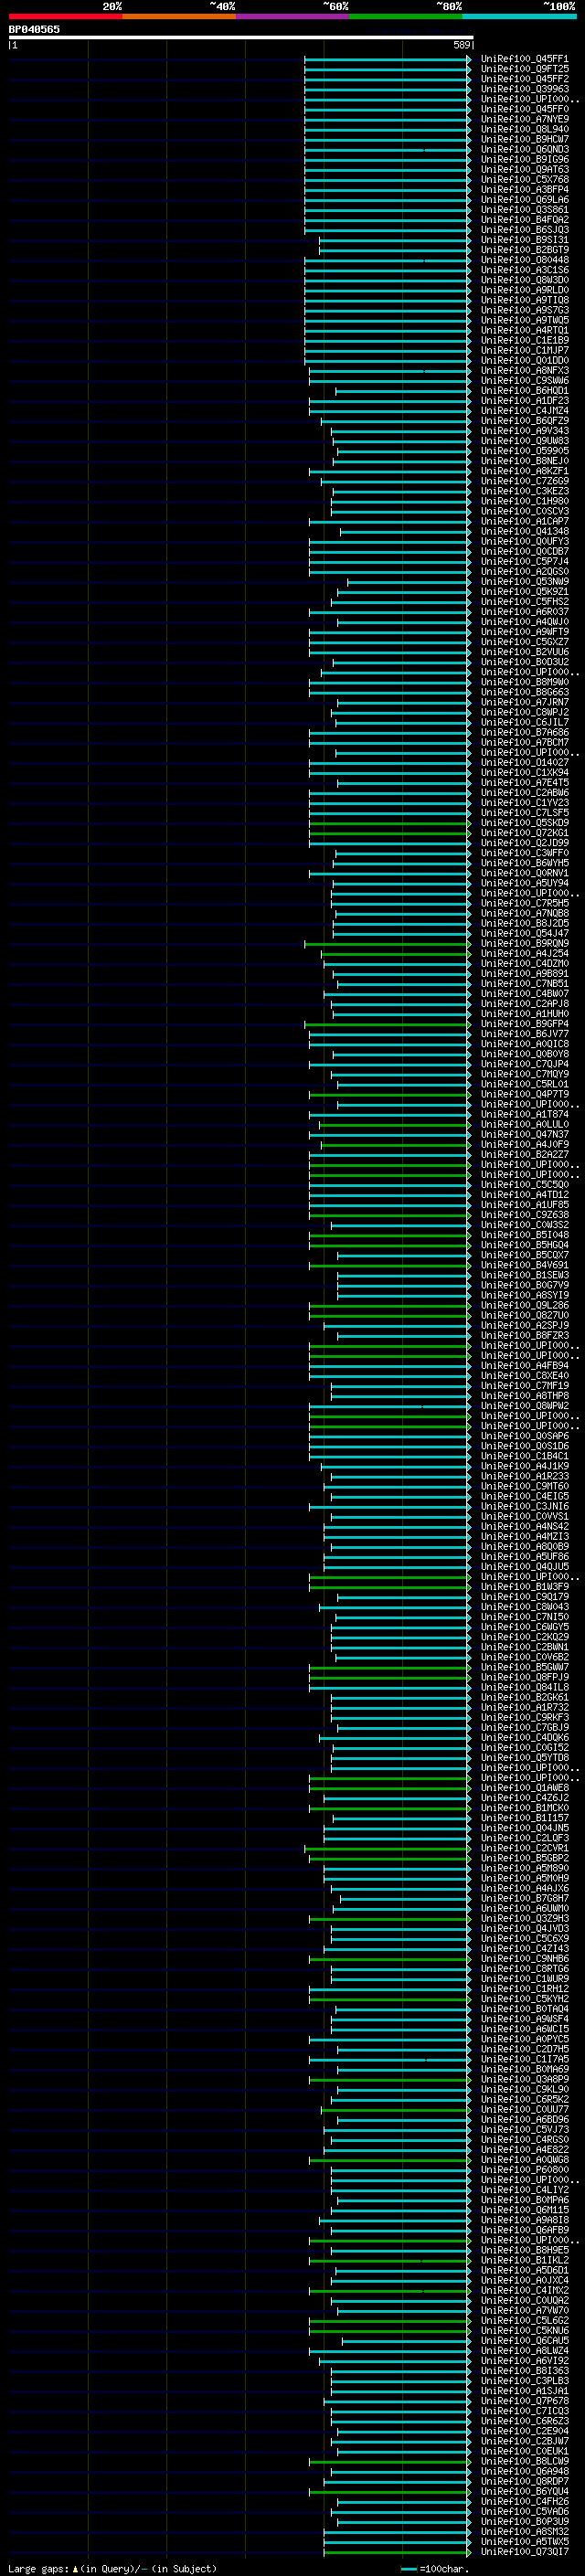This screenshot has height=2576, width=585.
Task: Open the UniRef100_C8XE40 entry
Action: [x=525, y=1376]
